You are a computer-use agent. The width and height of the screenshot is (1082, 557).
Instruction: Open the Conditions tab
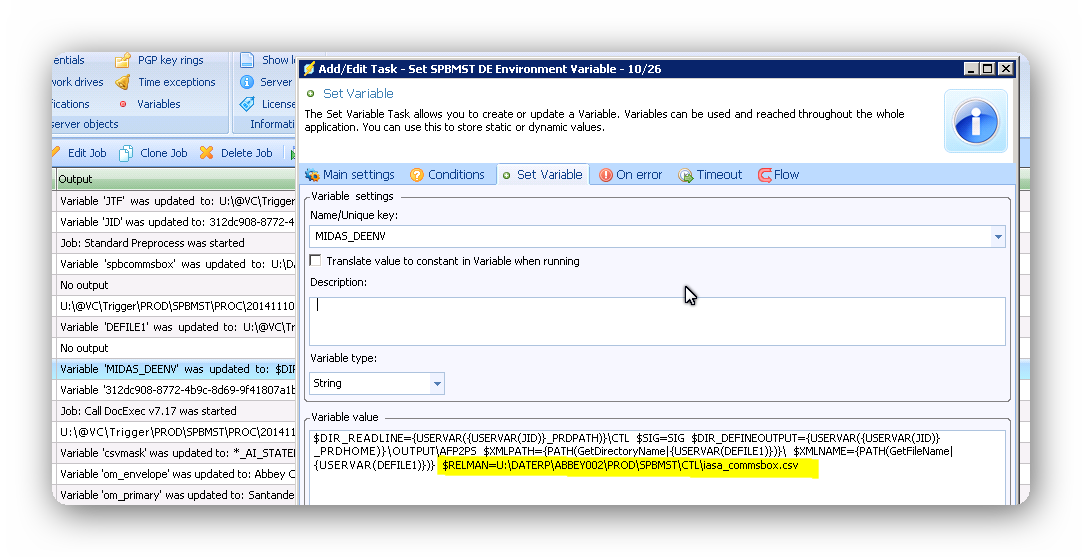pos(446,175)
